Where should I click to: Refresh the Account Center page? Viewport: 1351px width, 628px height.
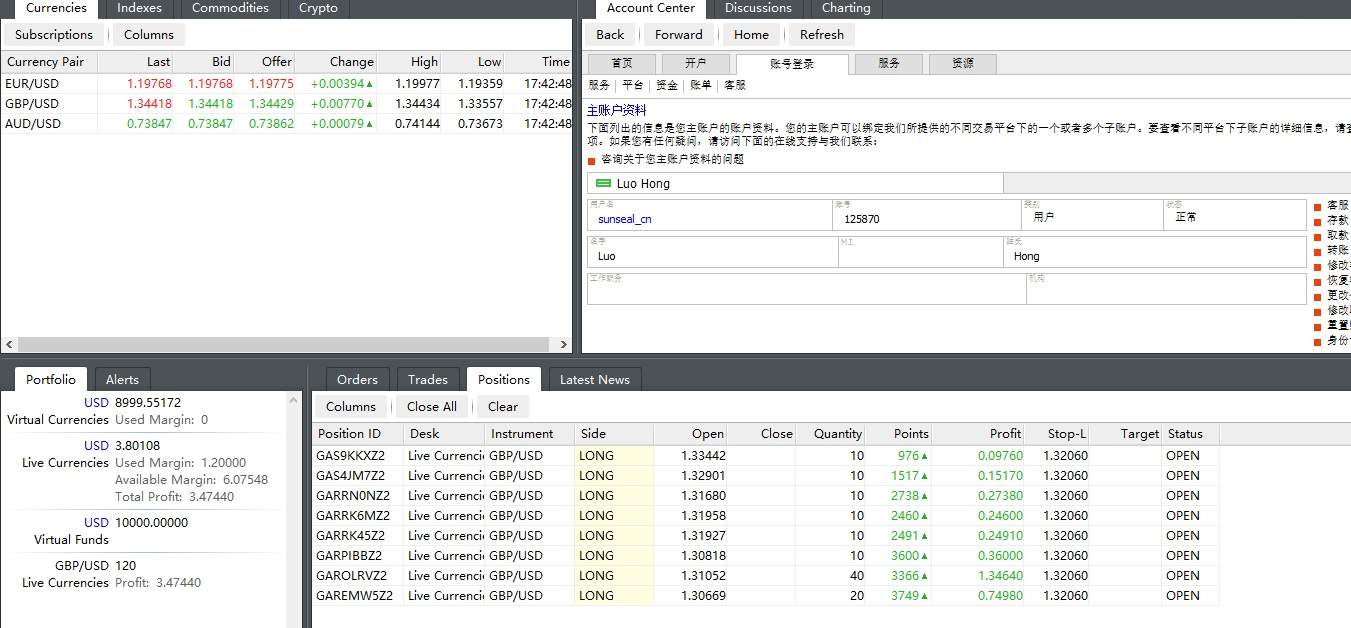(822, 35)
